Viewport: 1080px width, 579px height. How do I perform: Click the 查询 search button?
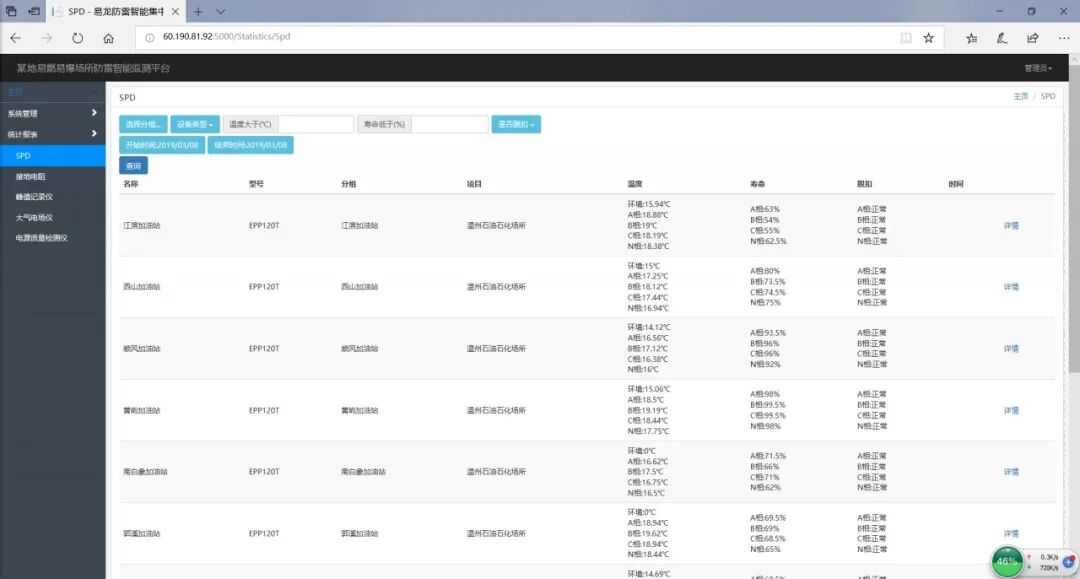(133, 165)
